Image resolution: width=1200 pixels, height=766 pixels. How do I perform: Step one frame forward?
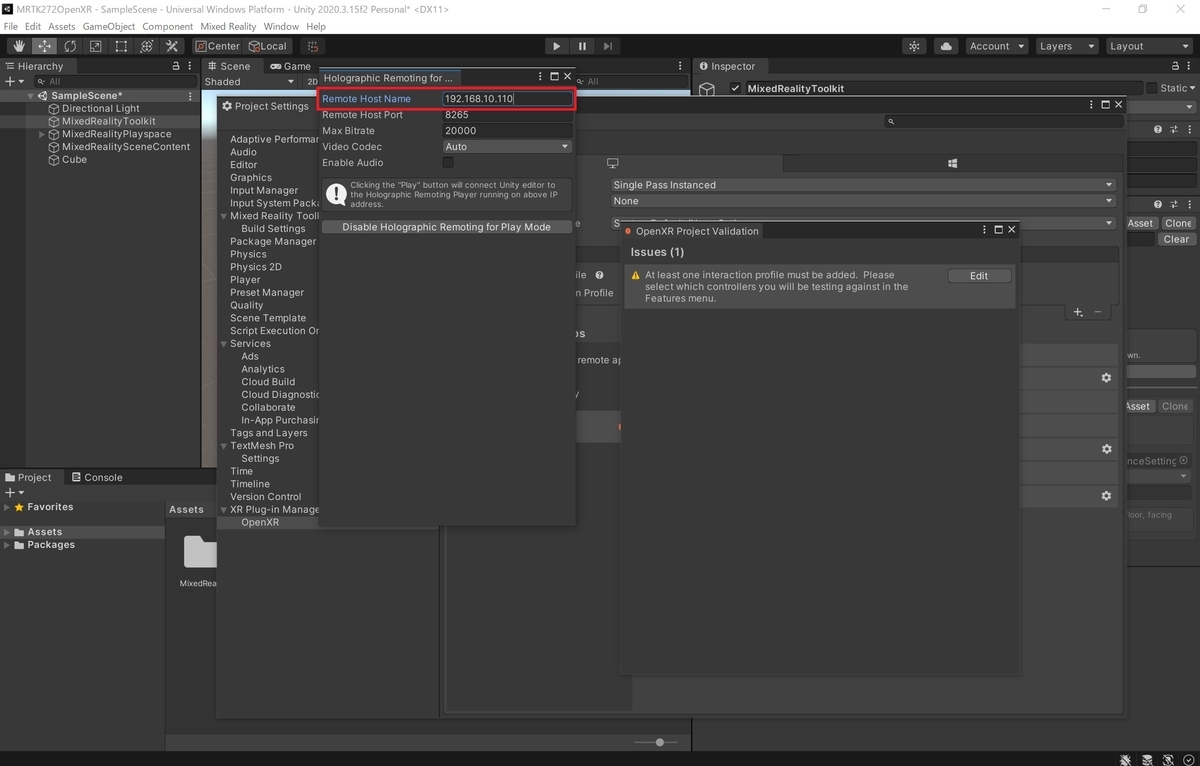(608, 46)
